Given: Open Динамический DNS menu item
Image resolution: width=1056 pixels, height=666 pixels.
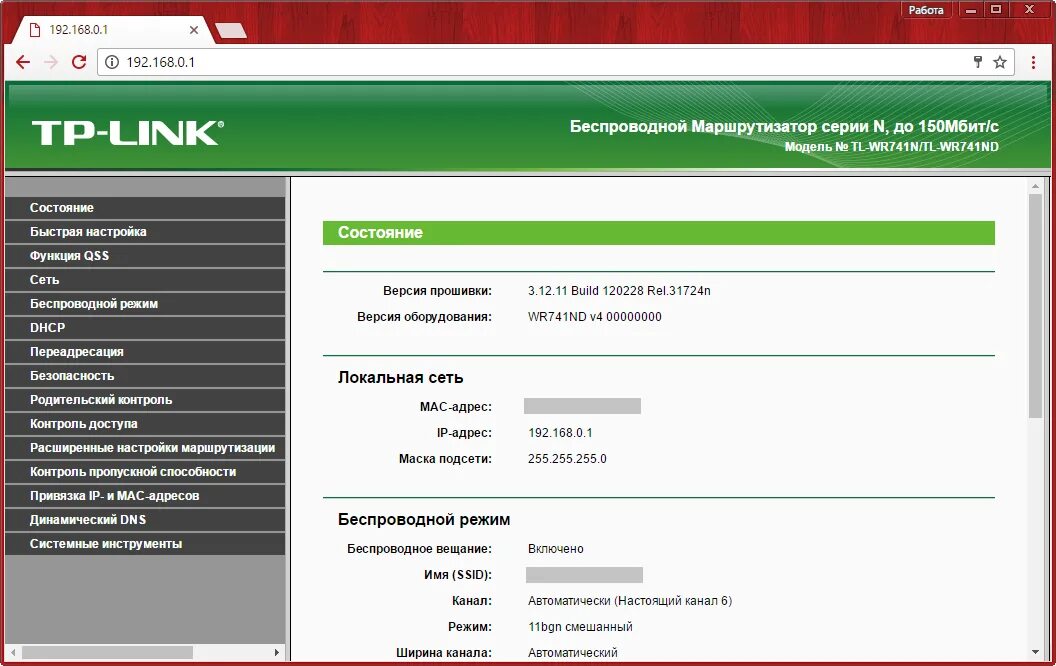Looking at the screenshot, I should pyautogui.click(x=145, y=520).
